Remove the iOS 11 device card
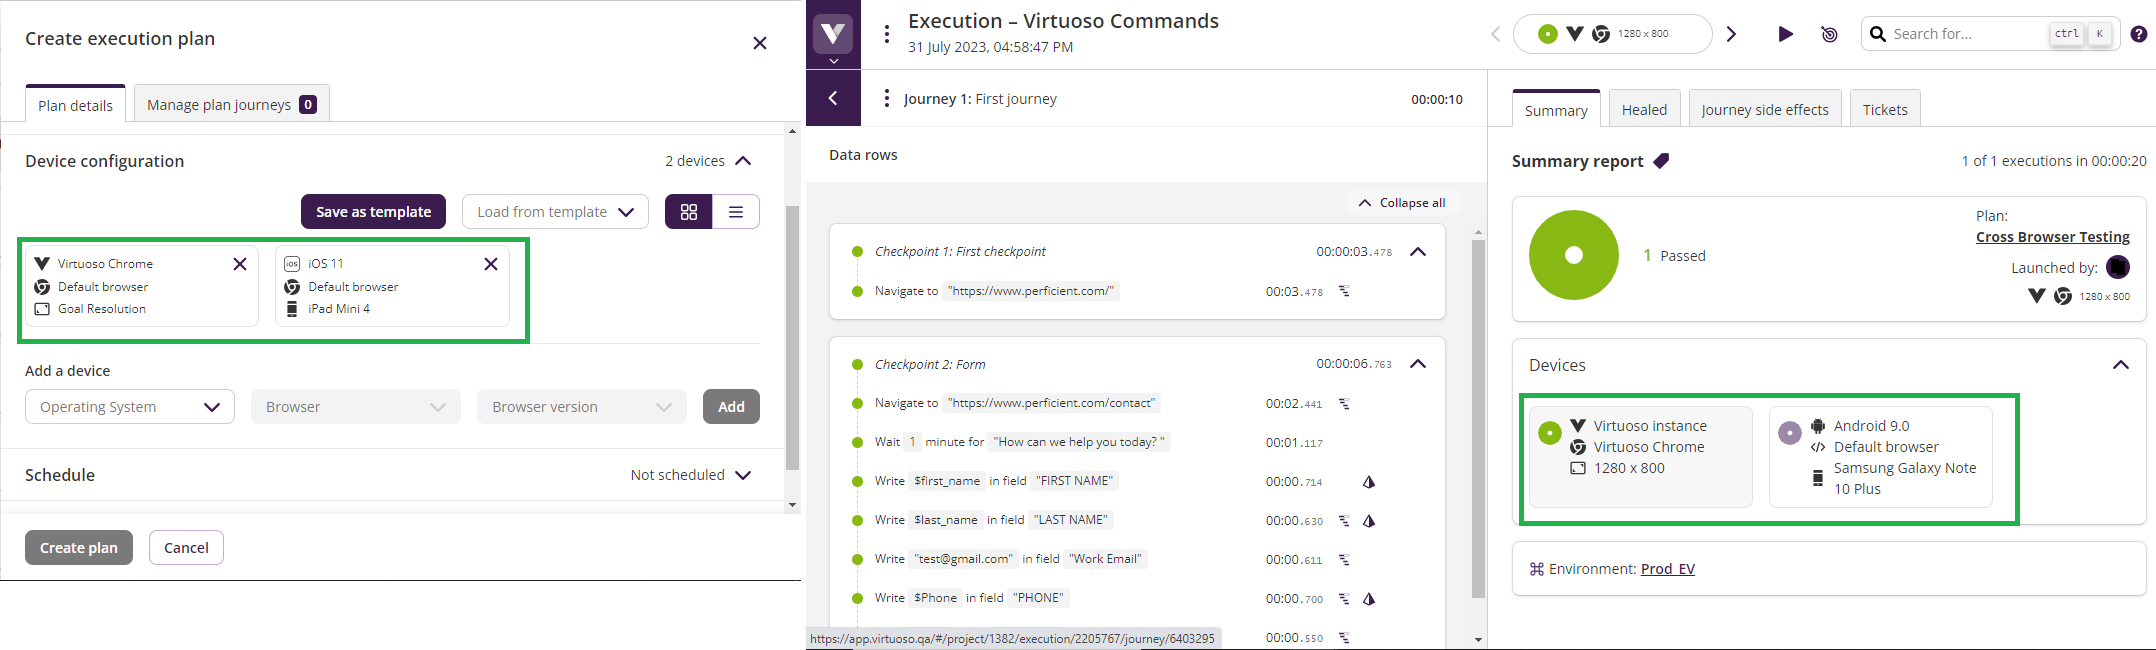Viewport: 2156px width, 650px height. click(491, 264)
